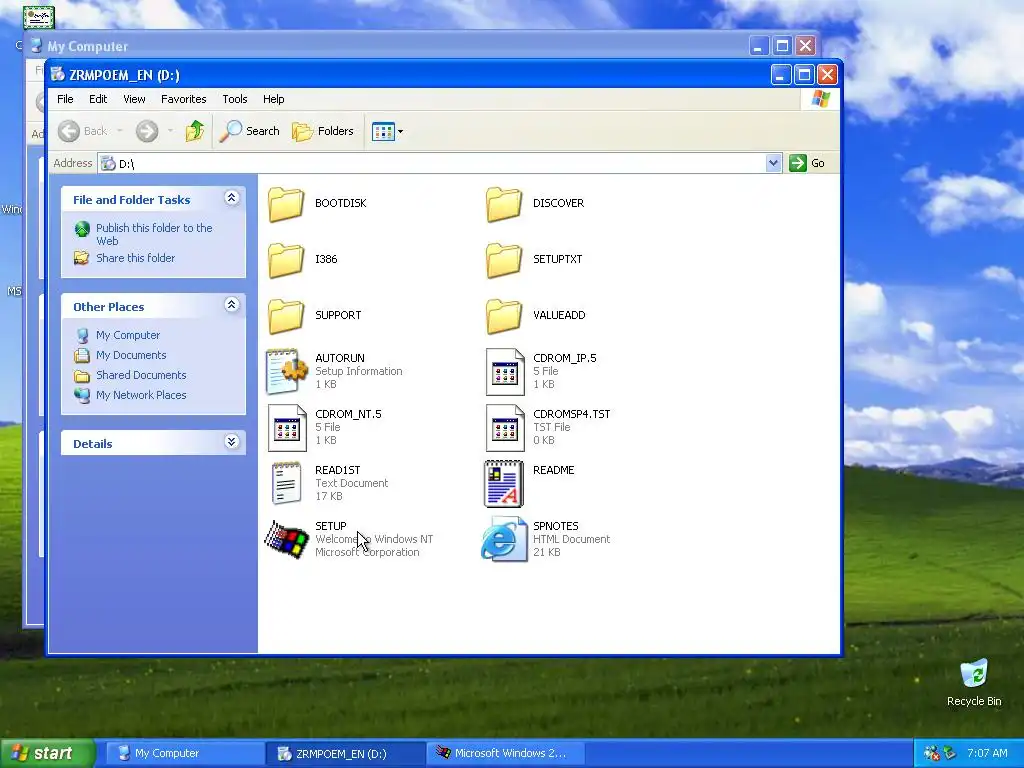Switch to ZRMPOEM_EN (D:) taskbar button
The image size is (1024, 768).
346,753
